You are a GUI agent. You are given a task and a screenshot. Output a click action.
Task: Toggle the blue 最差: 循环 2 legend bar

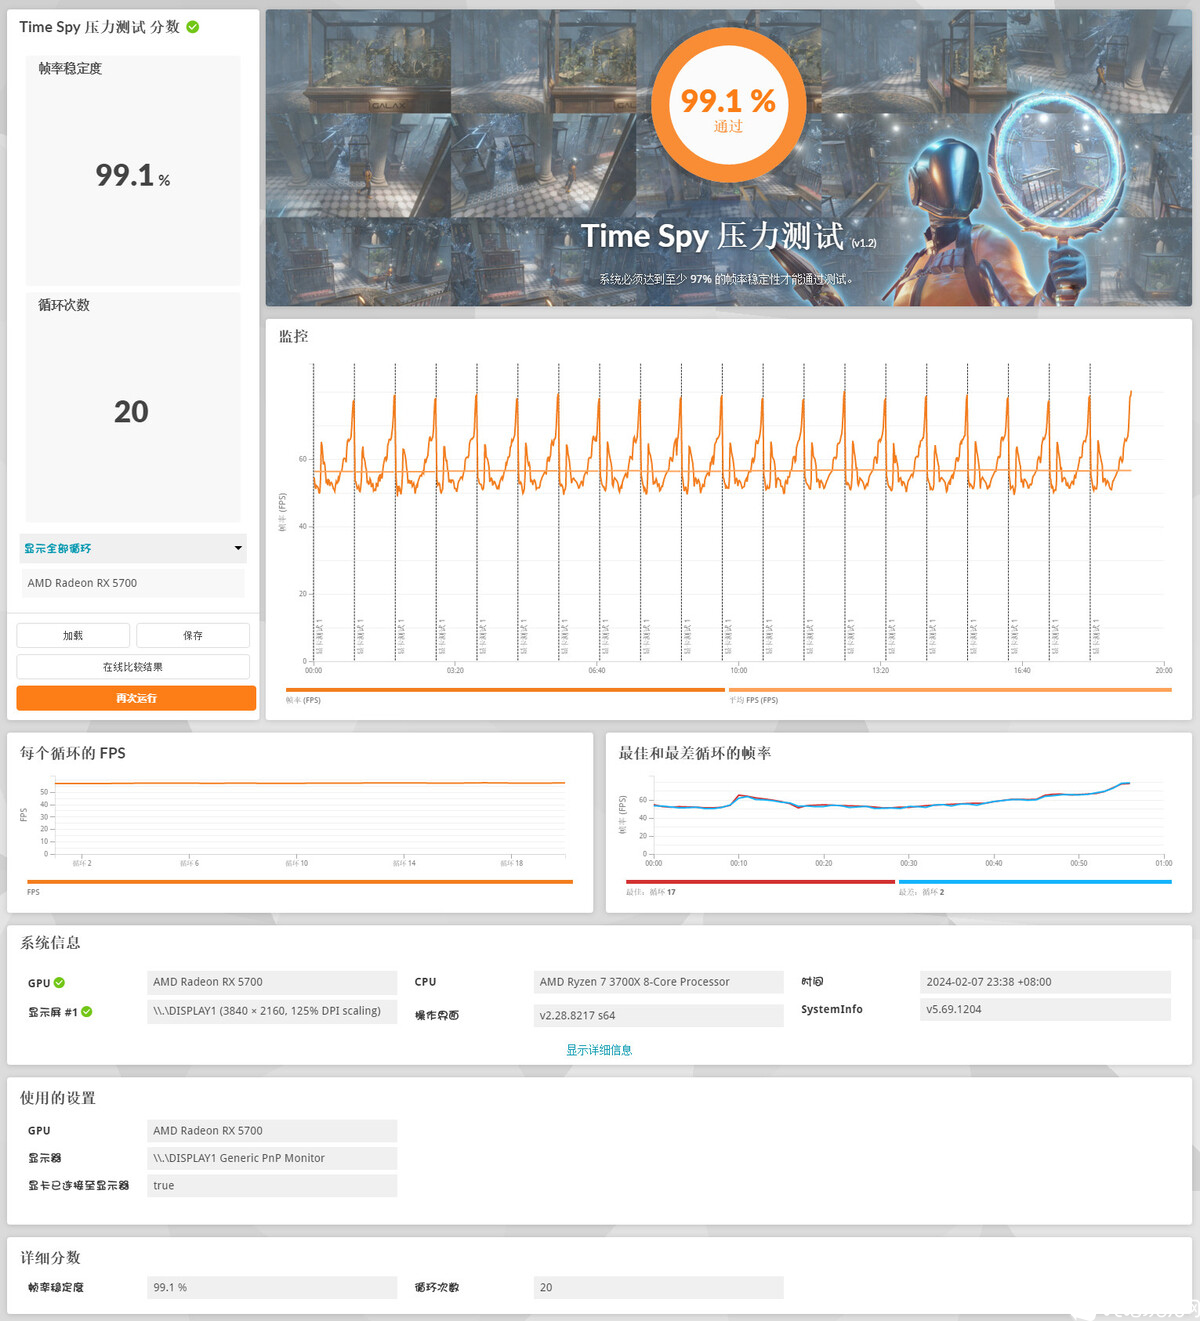tap(1035, 882)
